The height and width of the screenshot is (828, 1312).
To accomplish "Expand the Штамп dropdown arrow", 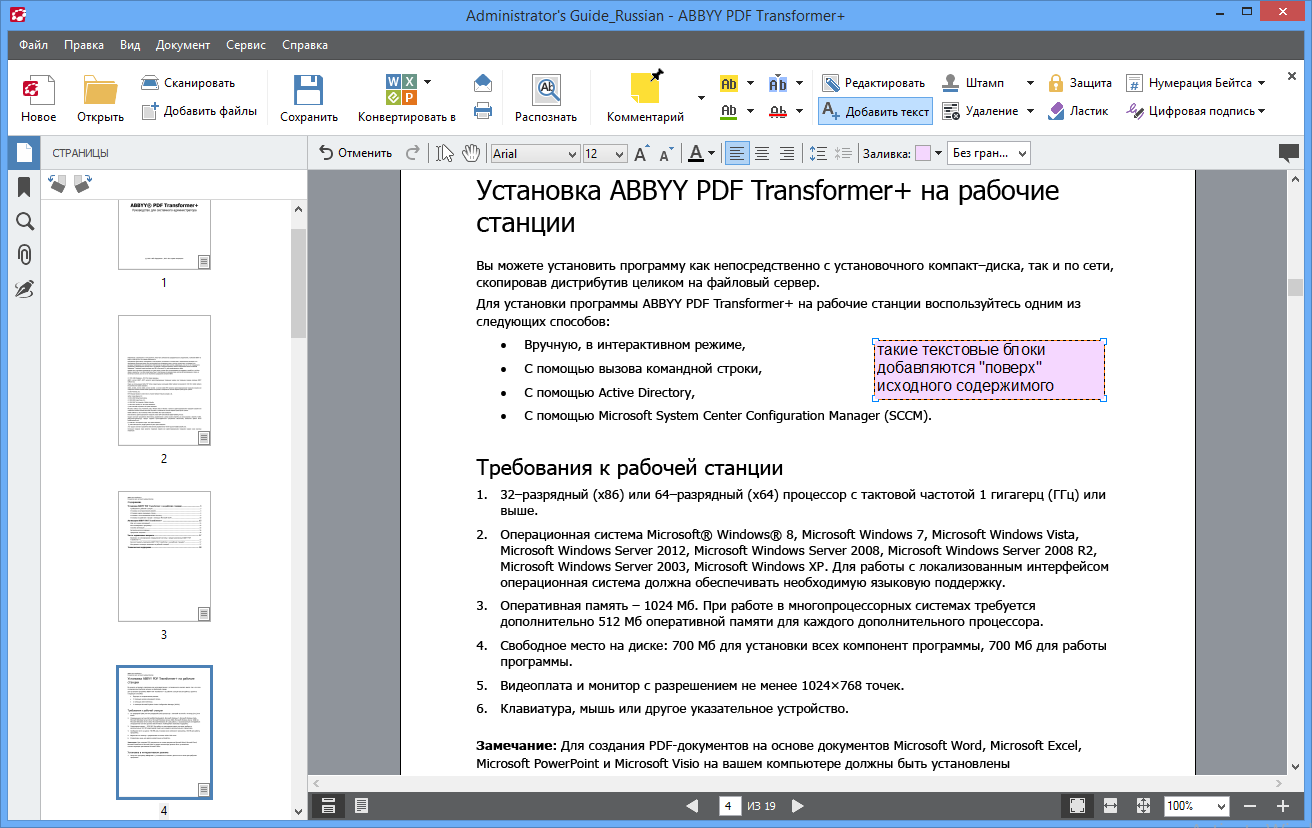I will (1029, 83).
